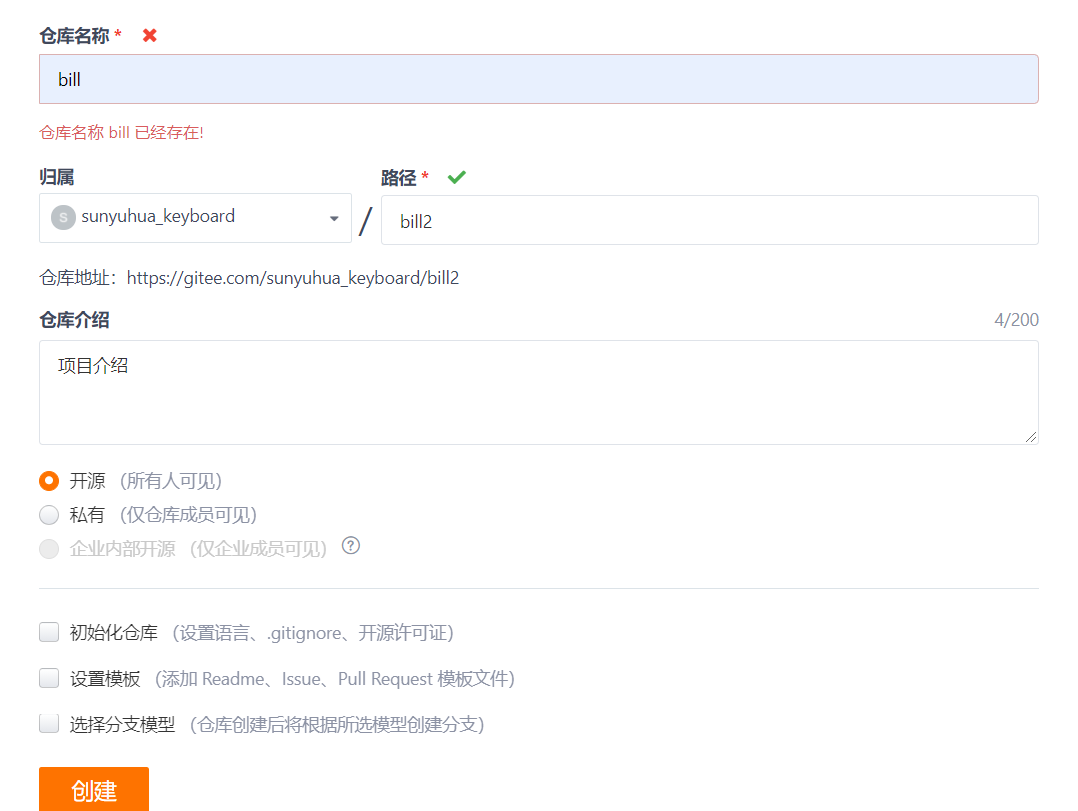Open the 归属 owner dropdown
Image resolution: width=1078 pixels, height=811 pixels.
pyautogui.click(x=195, y=217)
